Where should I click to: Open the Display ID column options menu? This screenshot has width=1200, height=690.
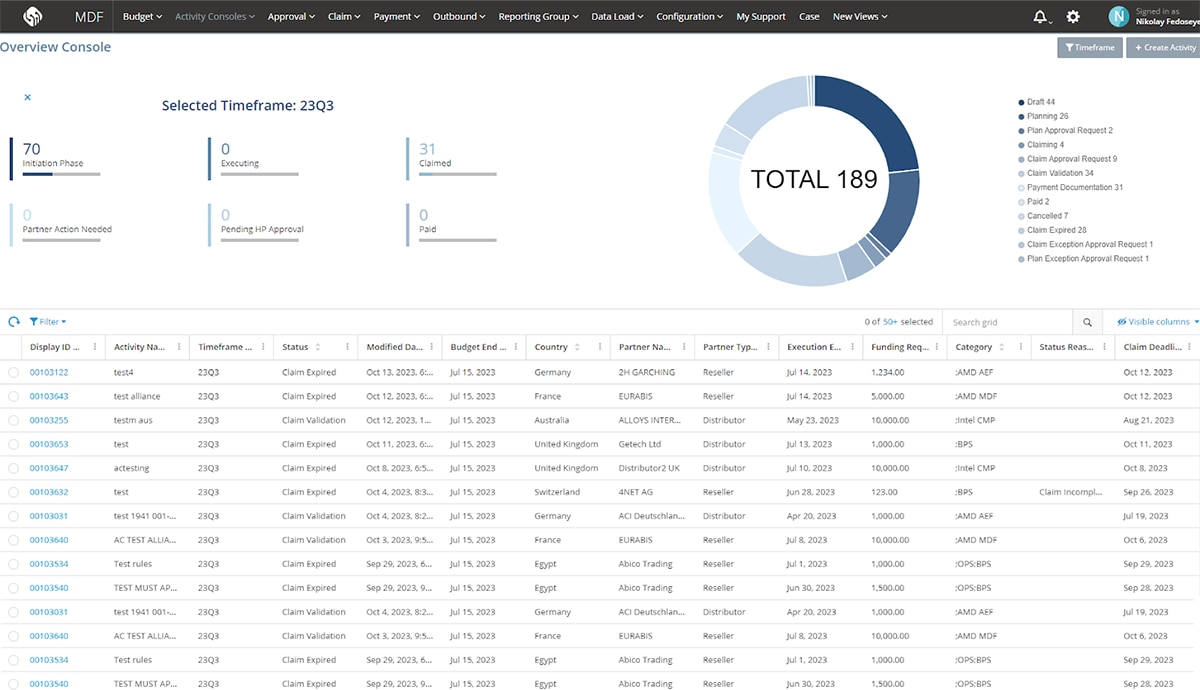click(x=95, y=347)
